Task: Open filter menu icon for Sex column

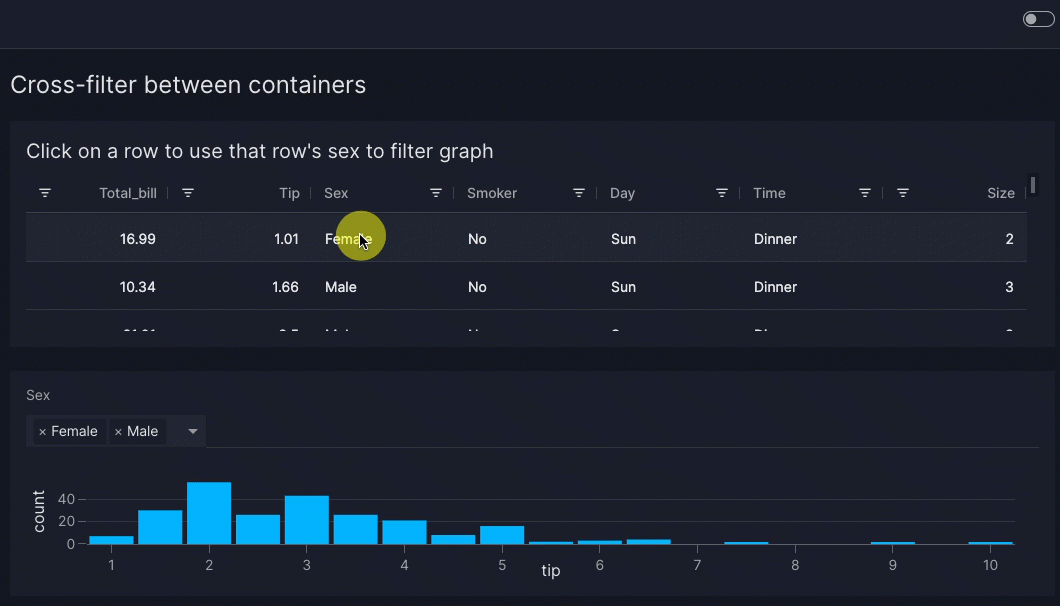Action: (436, 193)
